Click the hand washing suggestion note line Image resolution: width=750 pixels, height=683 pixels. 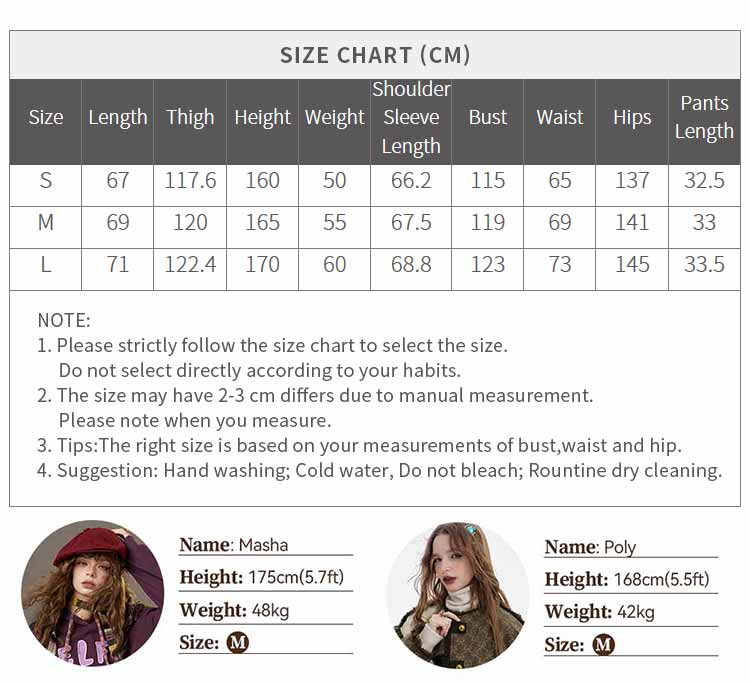380,471
